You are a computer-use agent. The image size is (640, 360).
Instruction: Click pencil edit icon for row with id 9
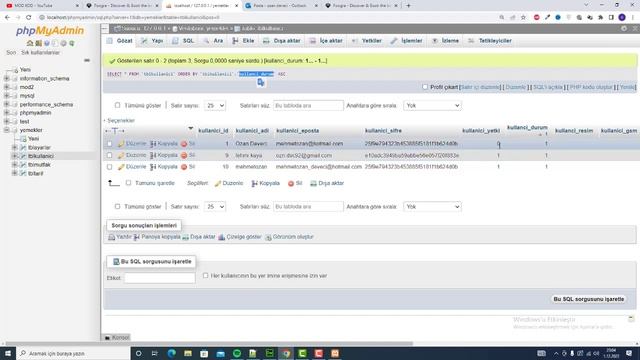(121, 156)
